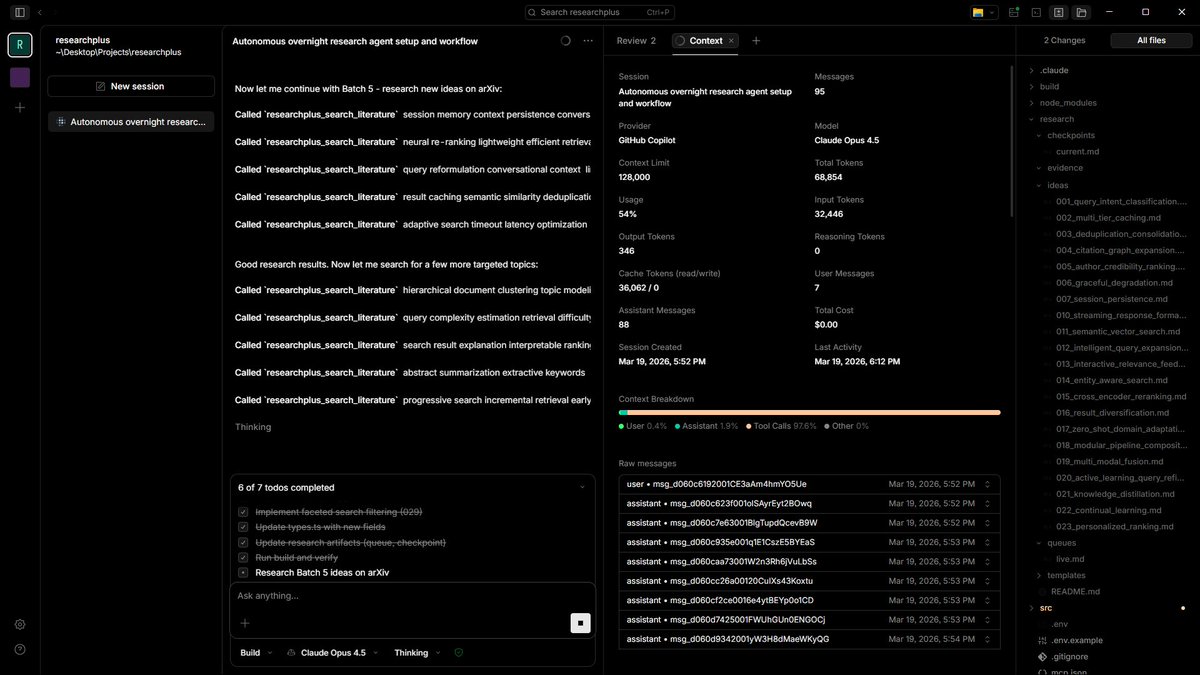Toggle the review diff panel icon
The image size is (1200, 675).
(x=1059, y=12)
